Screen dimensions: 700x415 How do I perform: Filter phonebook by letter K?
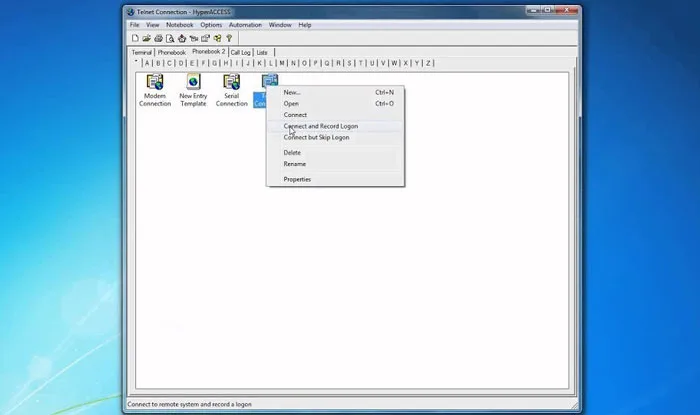point(259,63)
